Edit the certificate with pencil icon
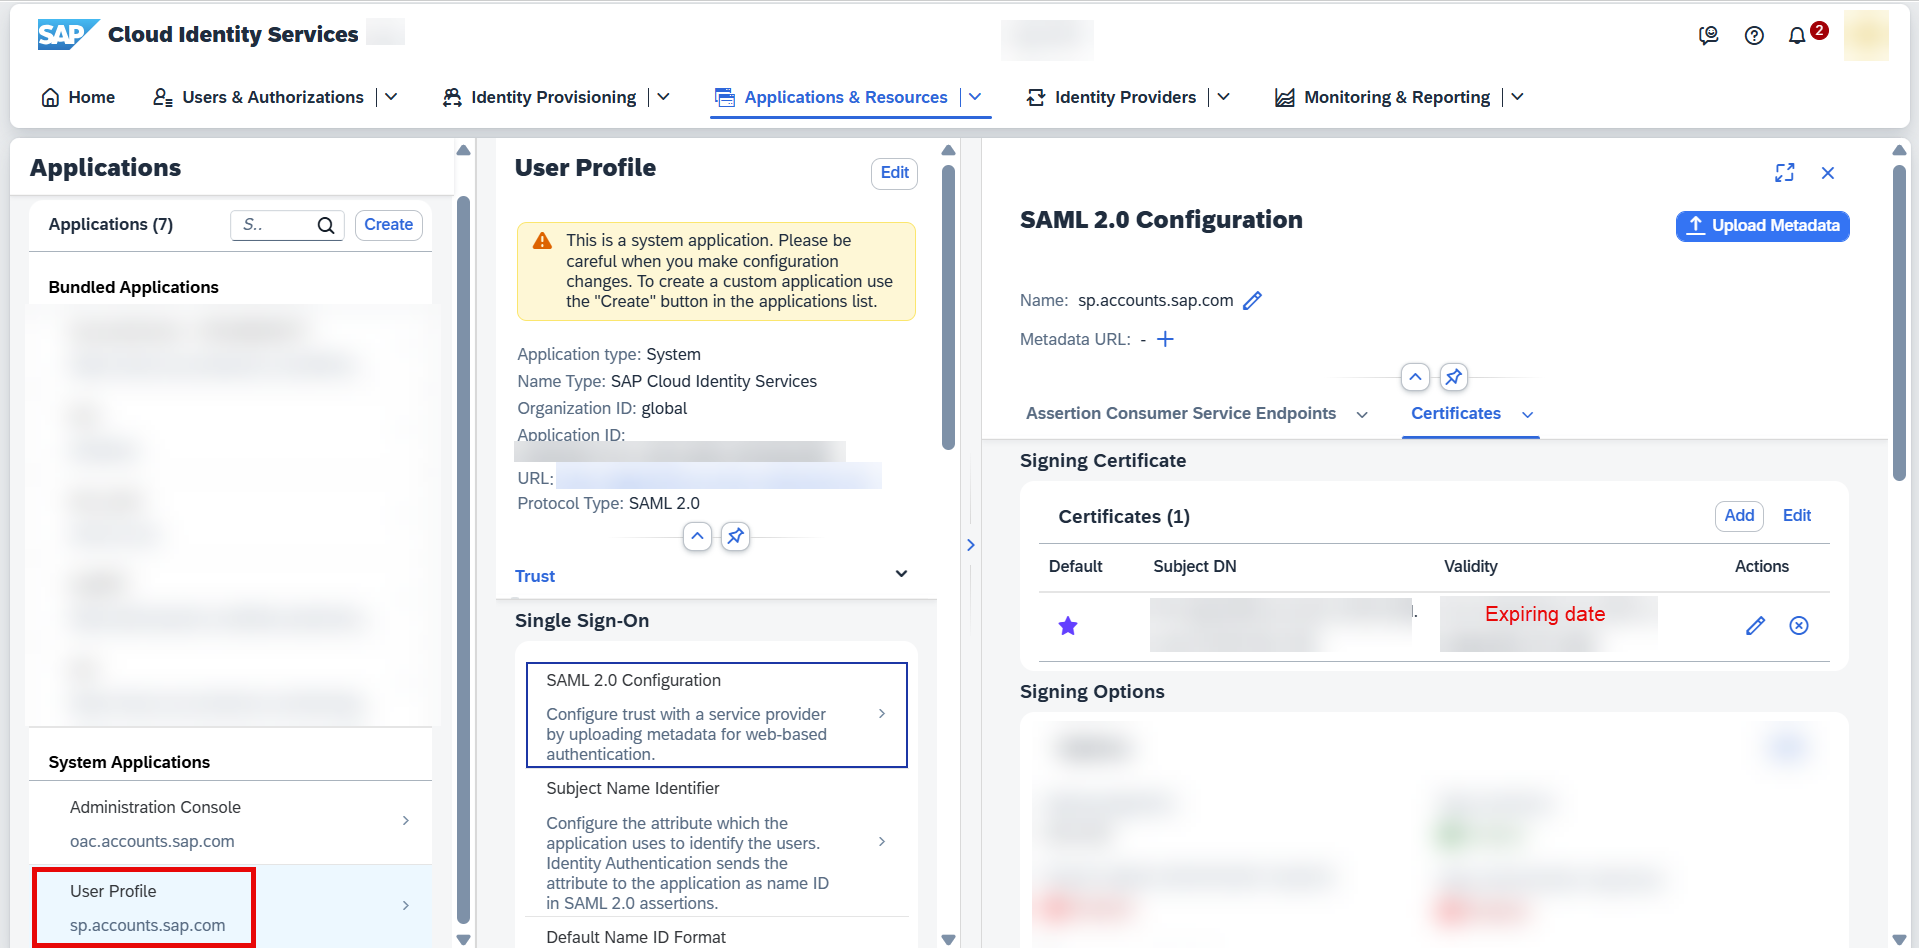The height and width of the screenshot is (948, 1919). click(1755, 626)
